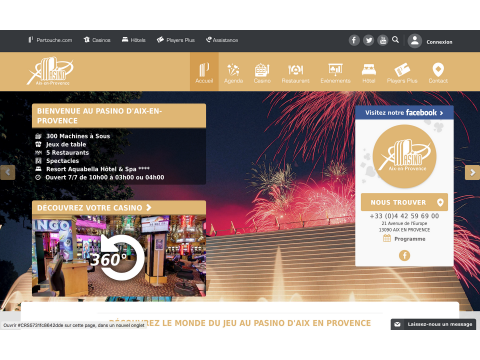Click the Twitter icon in top bar

(x=368, y=41)
